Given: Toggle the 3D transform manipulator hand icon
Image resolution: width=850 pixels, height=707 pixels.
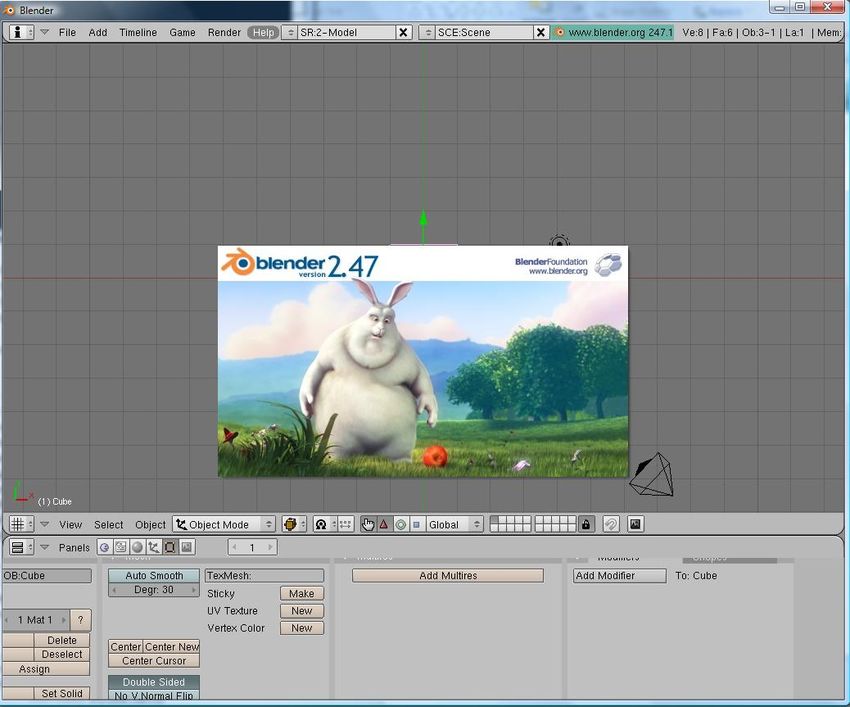Looking at the screenshot, I should click(x=368, y=524).
